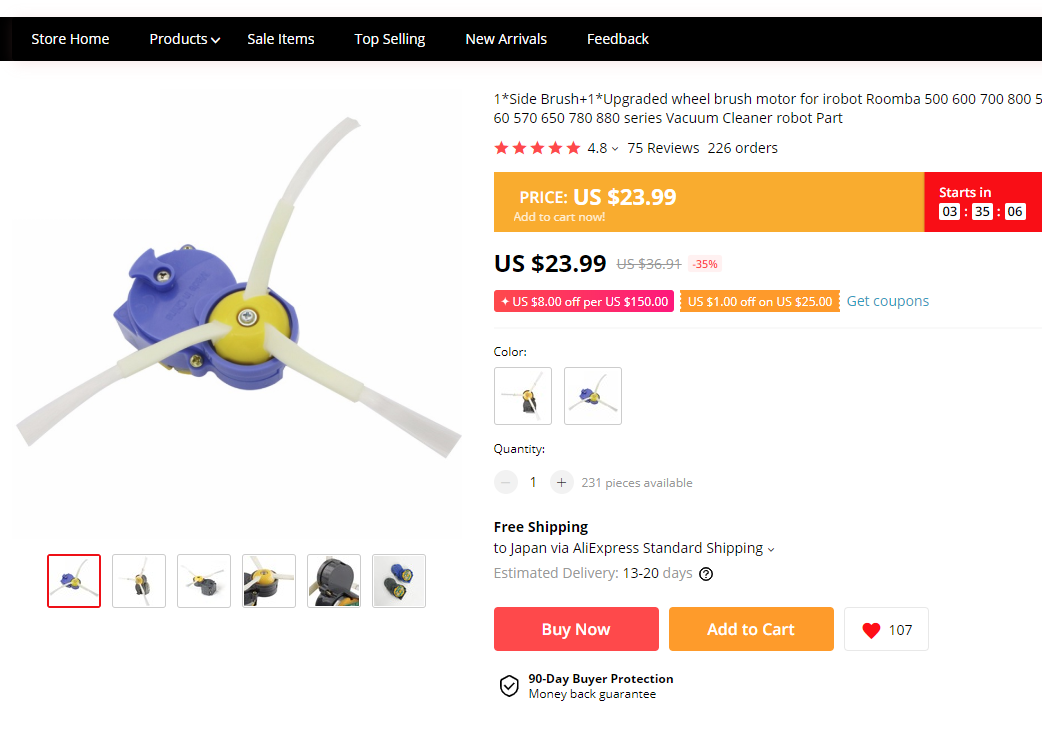The width and height of the screenshot is (1042, 743).
Task: Decrease quantity with the minus button
Action: click(x=506, y=482)
